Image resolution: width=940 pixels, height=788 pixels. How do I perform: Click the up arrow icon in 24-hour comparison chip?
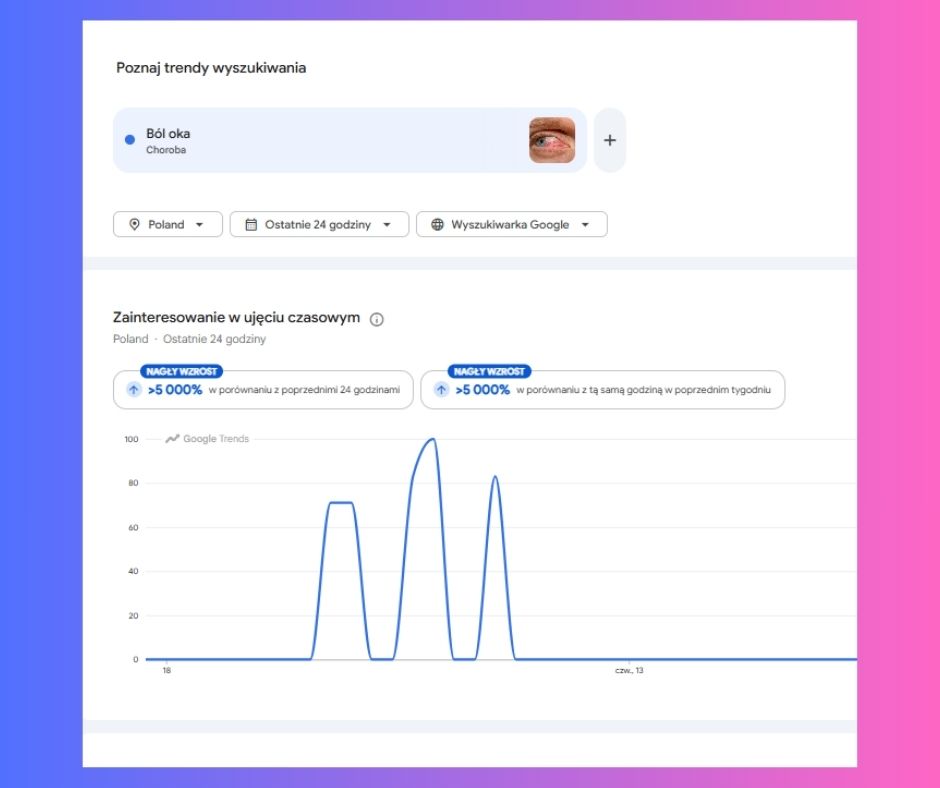134,390
